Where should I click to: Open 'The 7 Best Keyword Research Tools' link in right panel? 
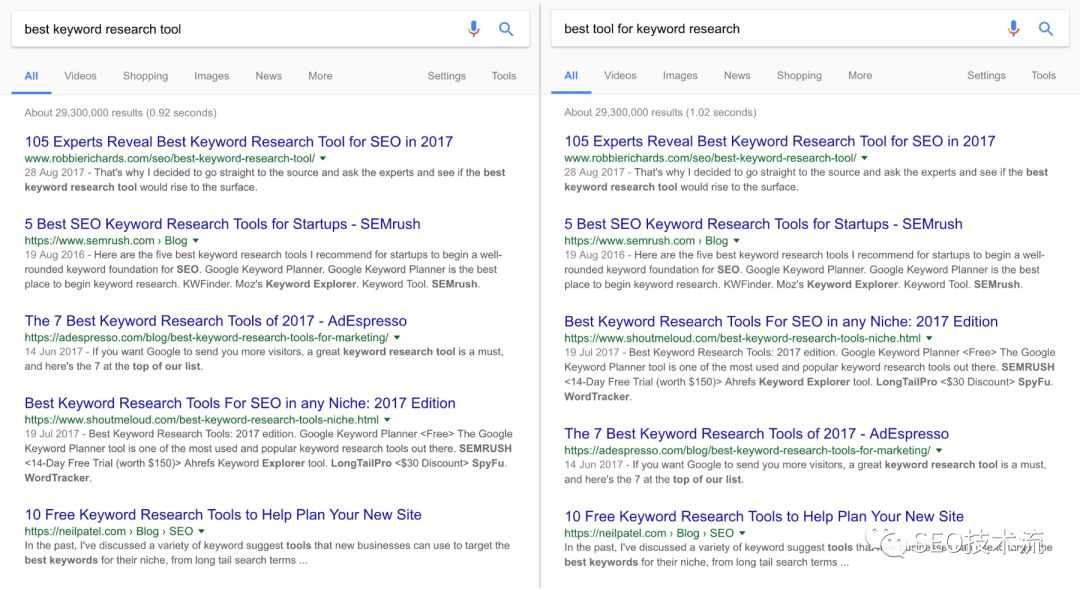(x=756, y=434)
